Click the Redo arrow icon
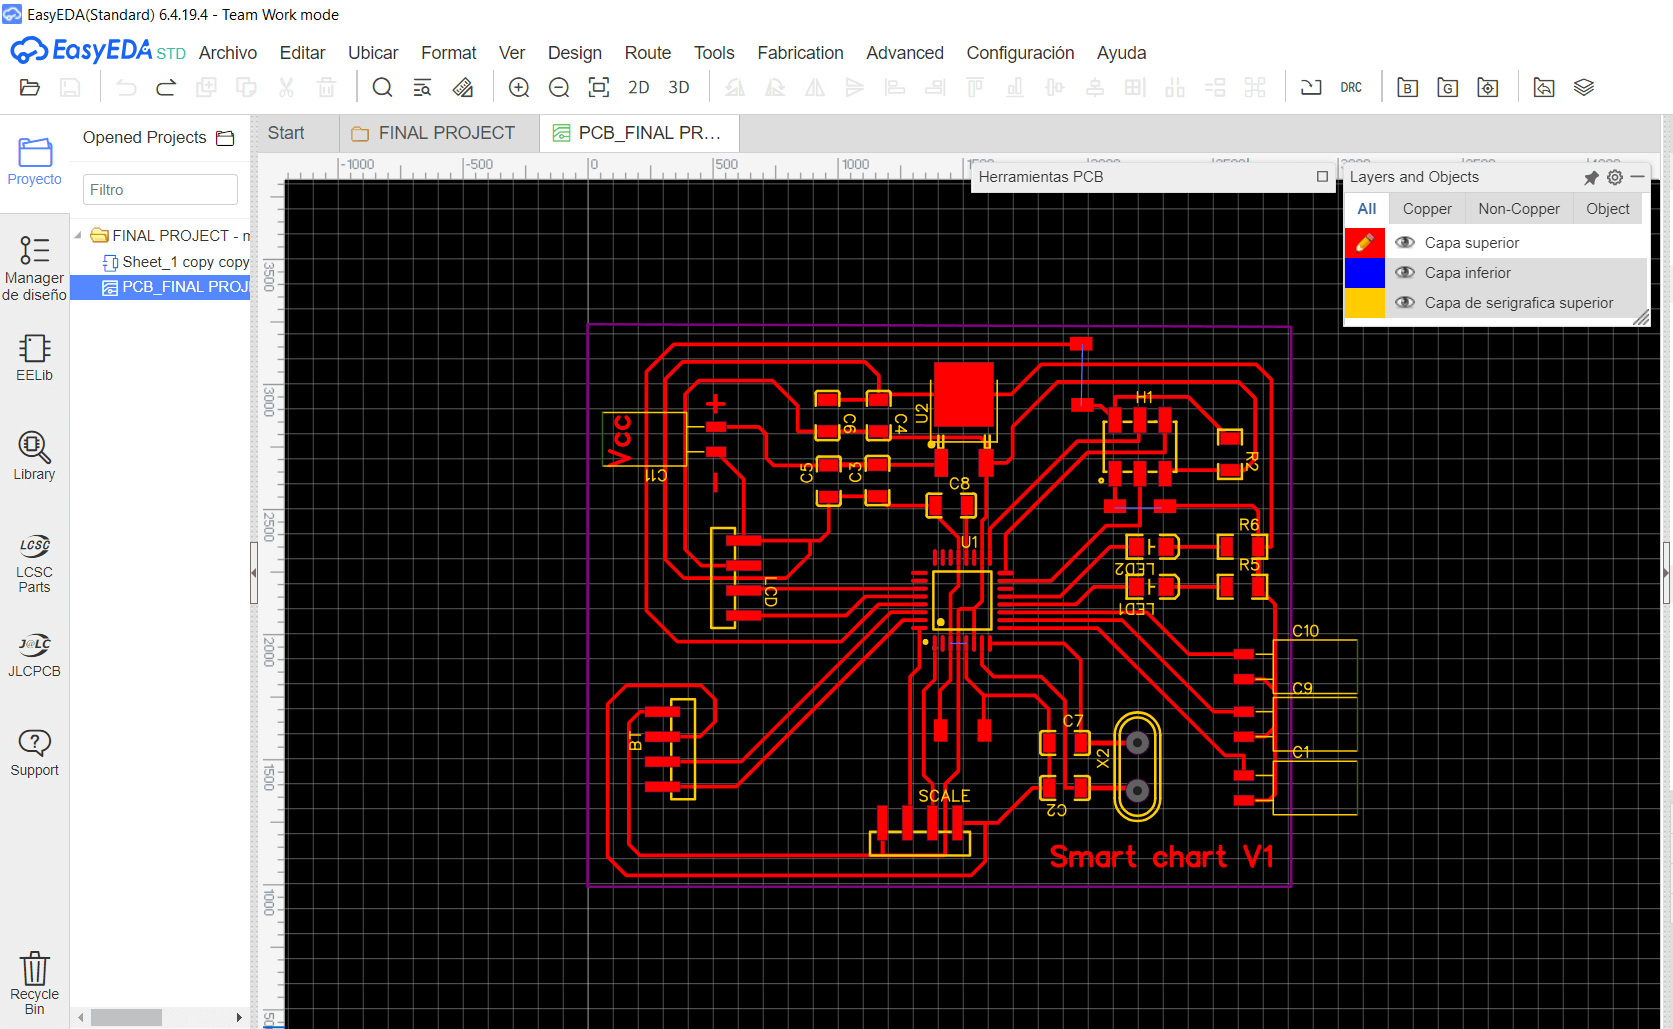1673x1029 pixels. [x=166, y=88]
